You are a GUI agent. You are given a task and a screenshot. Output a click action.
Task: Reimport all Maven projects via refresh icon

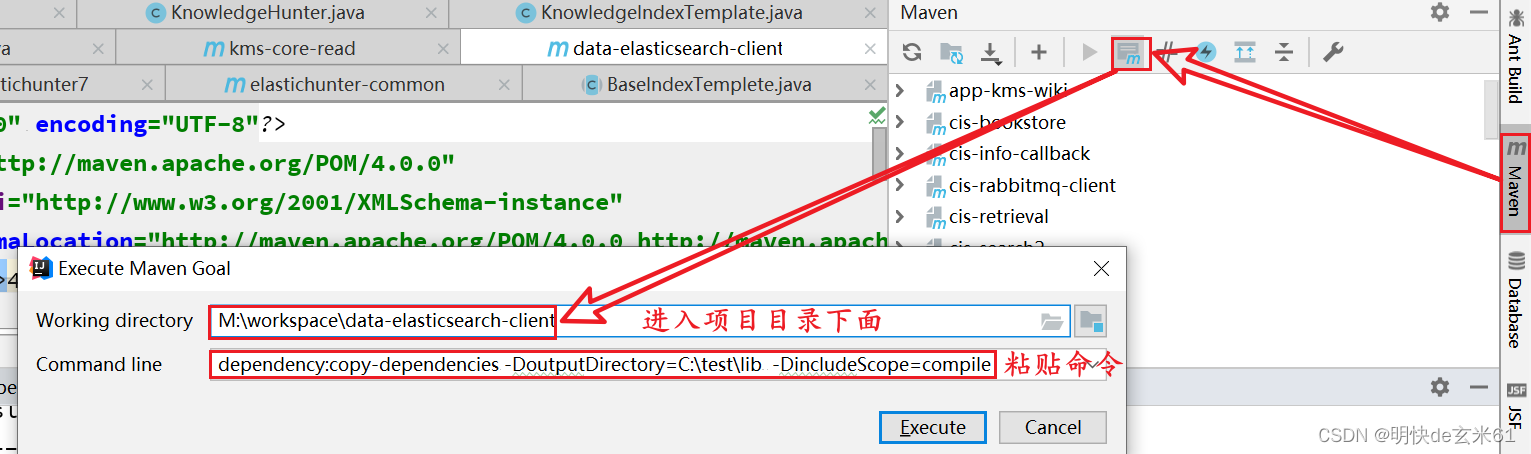(912, 52)
